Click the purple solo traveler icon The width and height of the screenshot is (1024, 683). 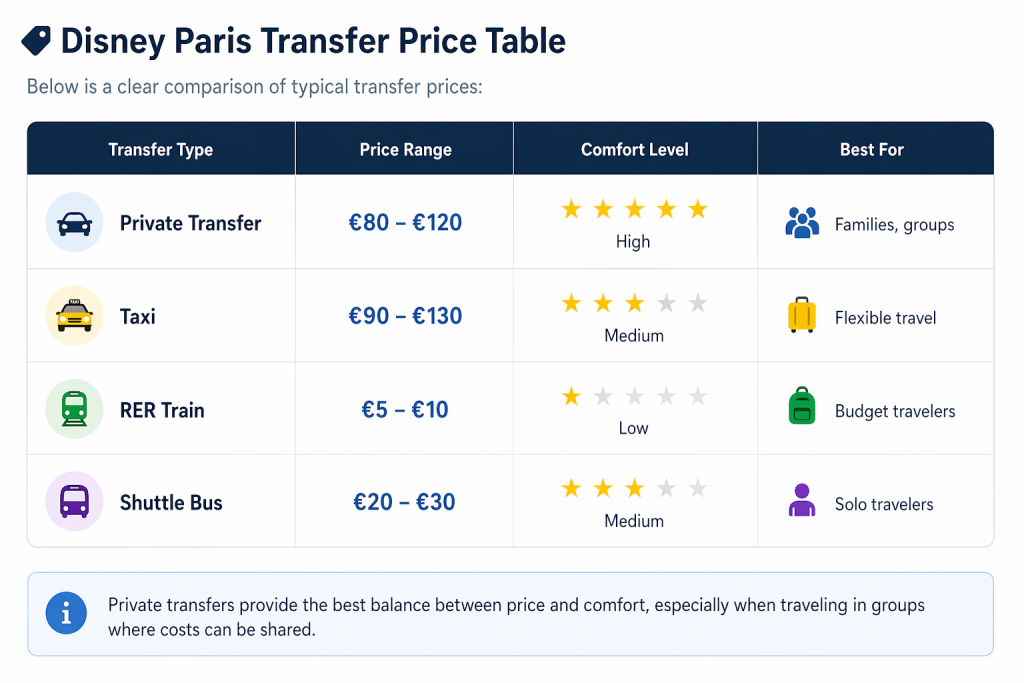coord(802,501)
